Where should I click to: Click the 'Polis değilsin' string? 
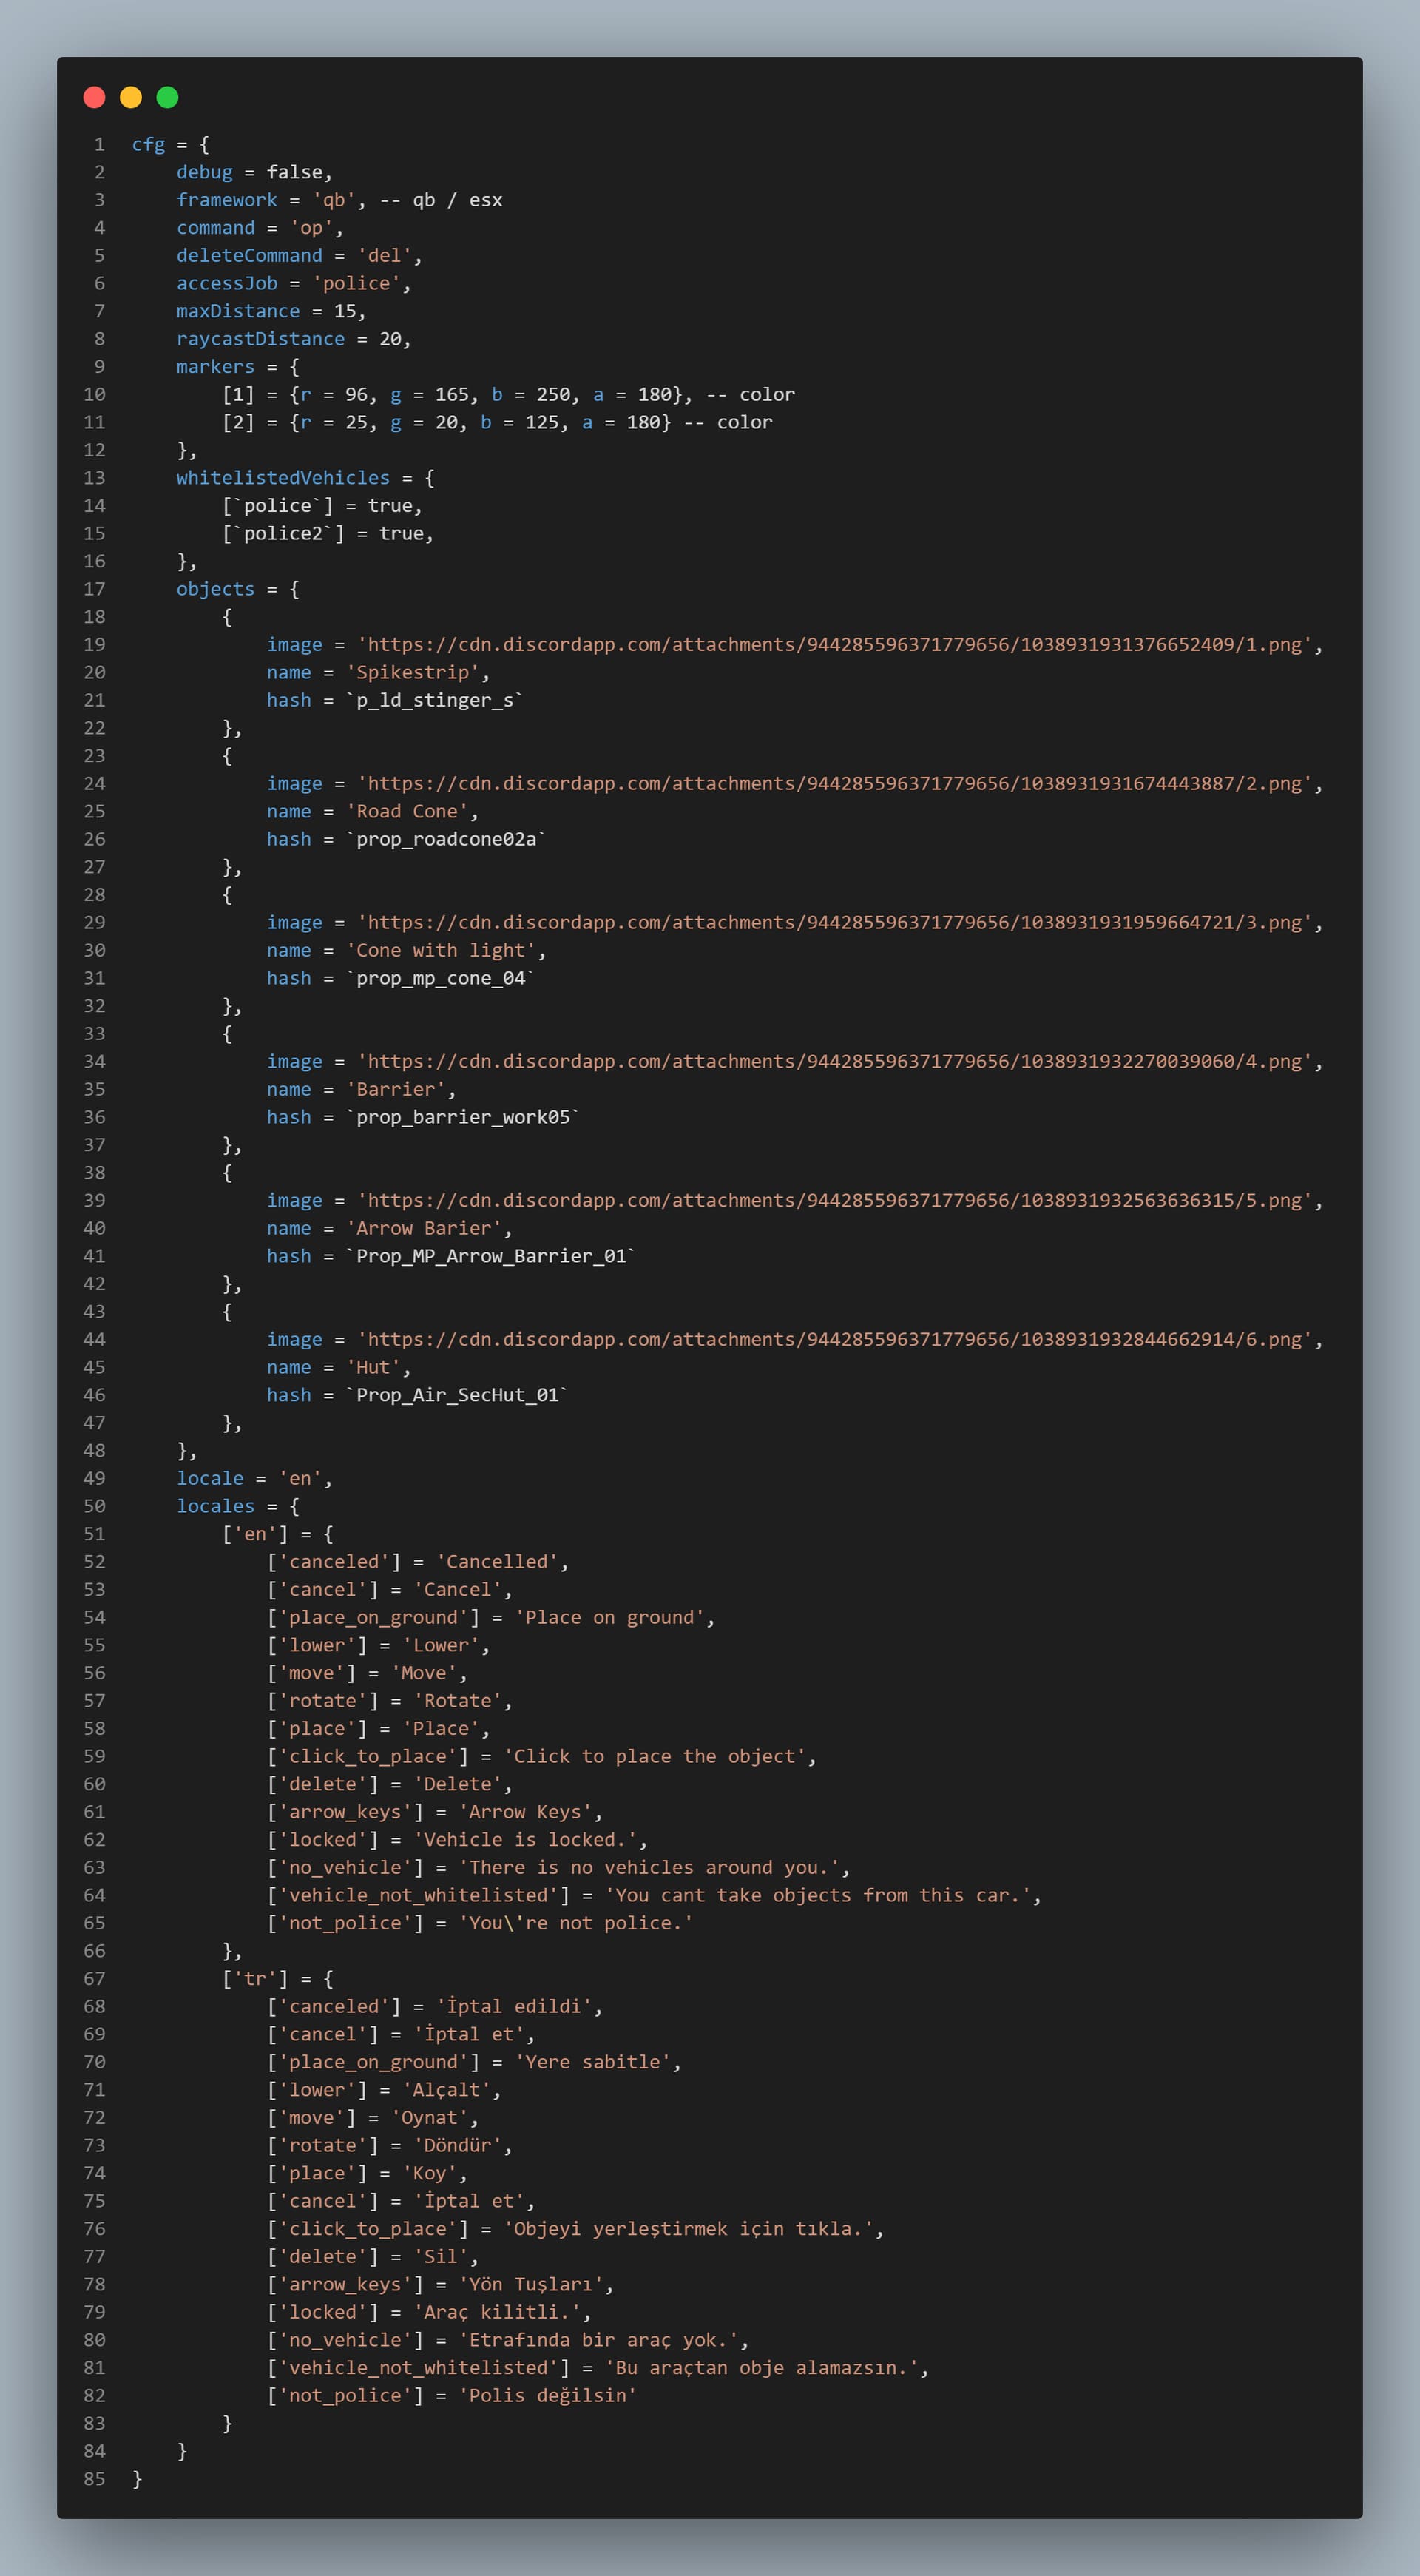pos(547,2396)
